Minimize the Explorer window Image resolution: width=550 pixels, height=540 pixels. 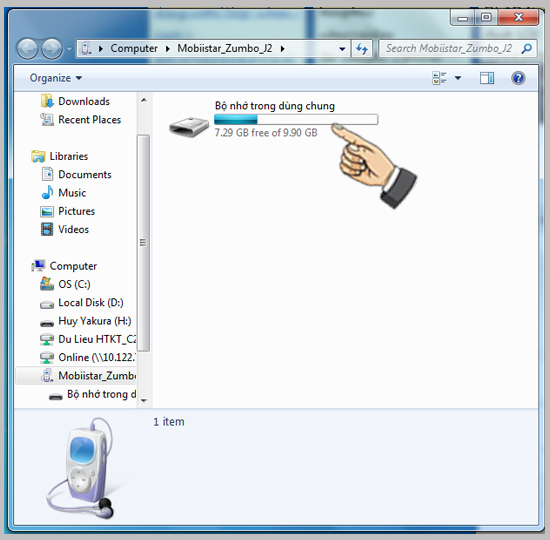coord(462,18)
